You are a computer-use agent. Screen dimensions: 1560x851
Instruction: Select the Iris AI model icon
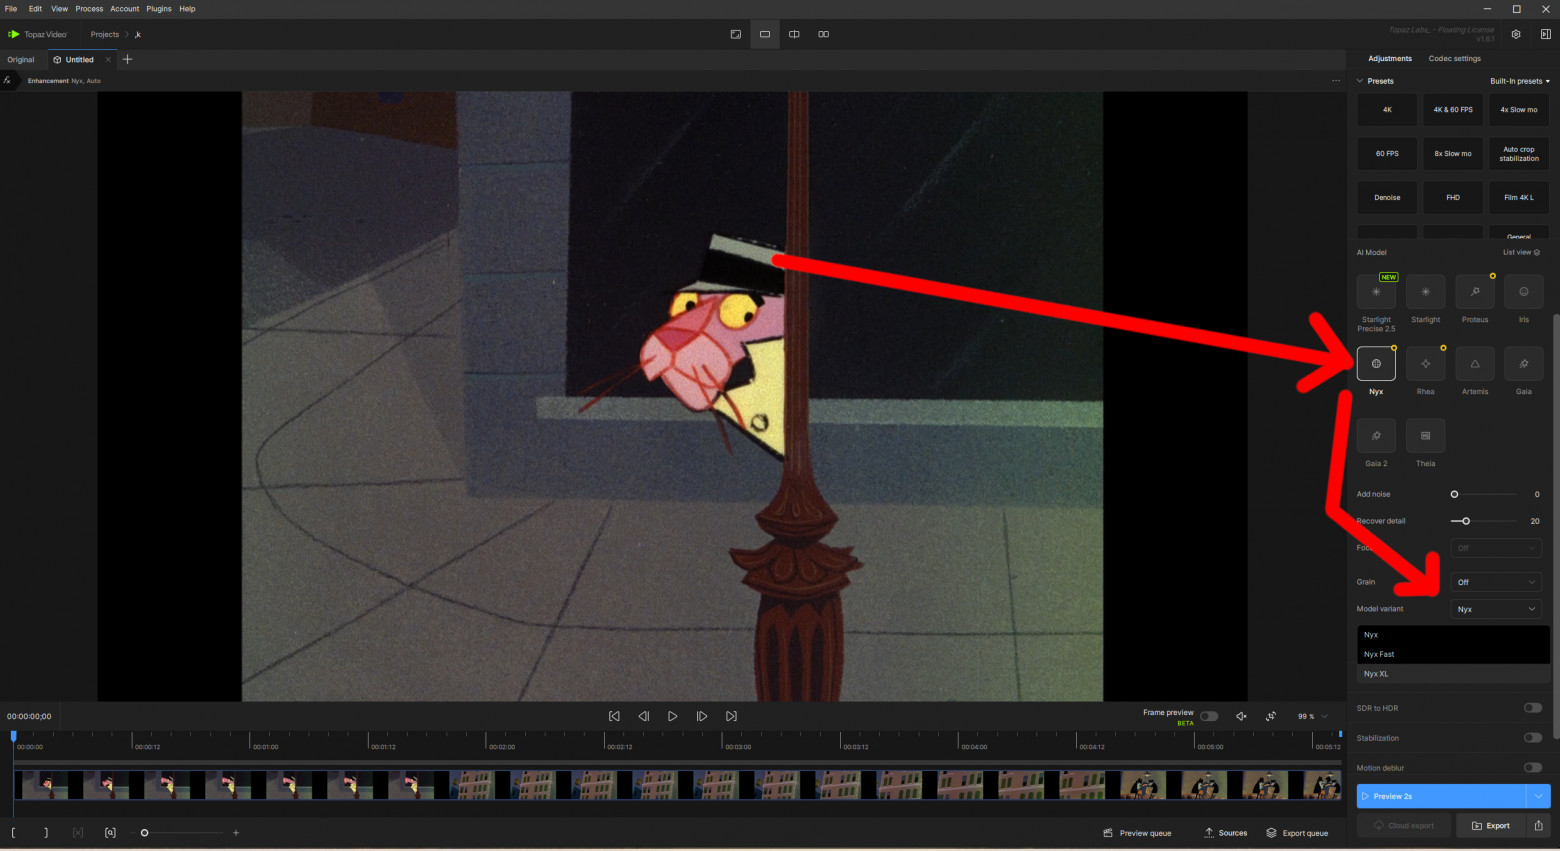coord(1524,292)
